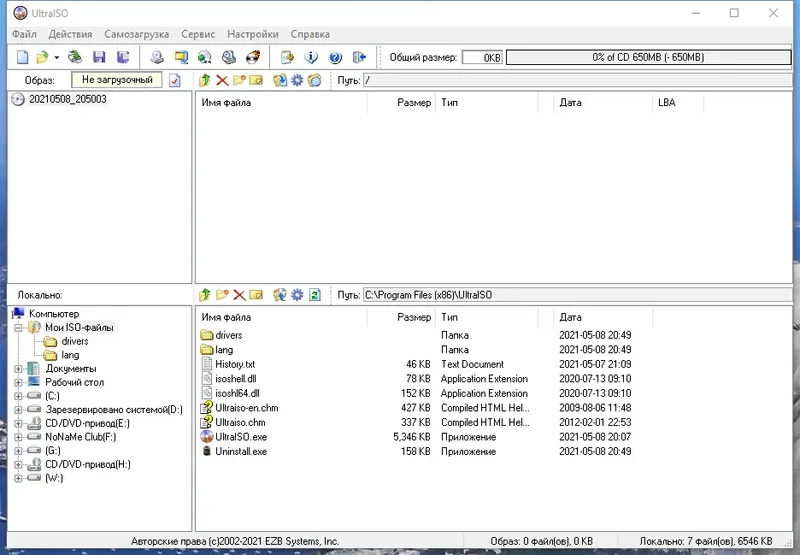This screenshot has width=800, height=555.
Task: Select the 20210508_205003 image root node
Action: tap(67, 99)
